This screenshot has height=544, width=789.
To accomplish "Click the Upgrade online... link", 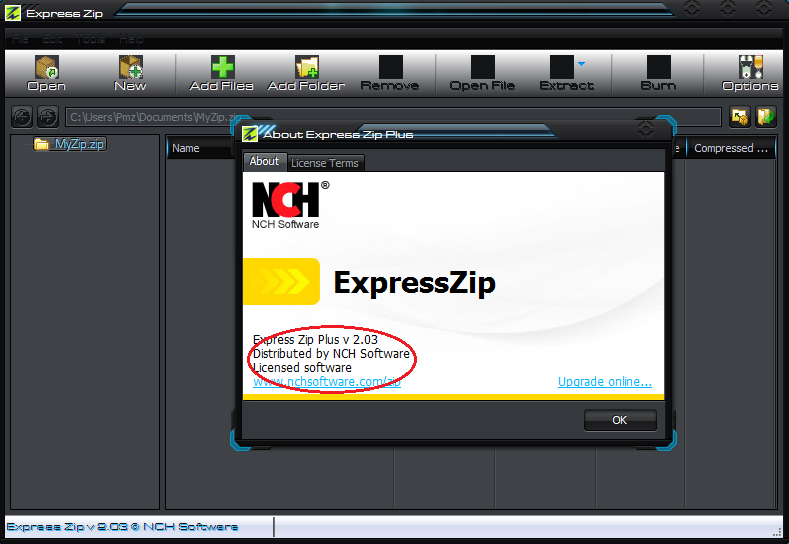I will pos(605,382).
